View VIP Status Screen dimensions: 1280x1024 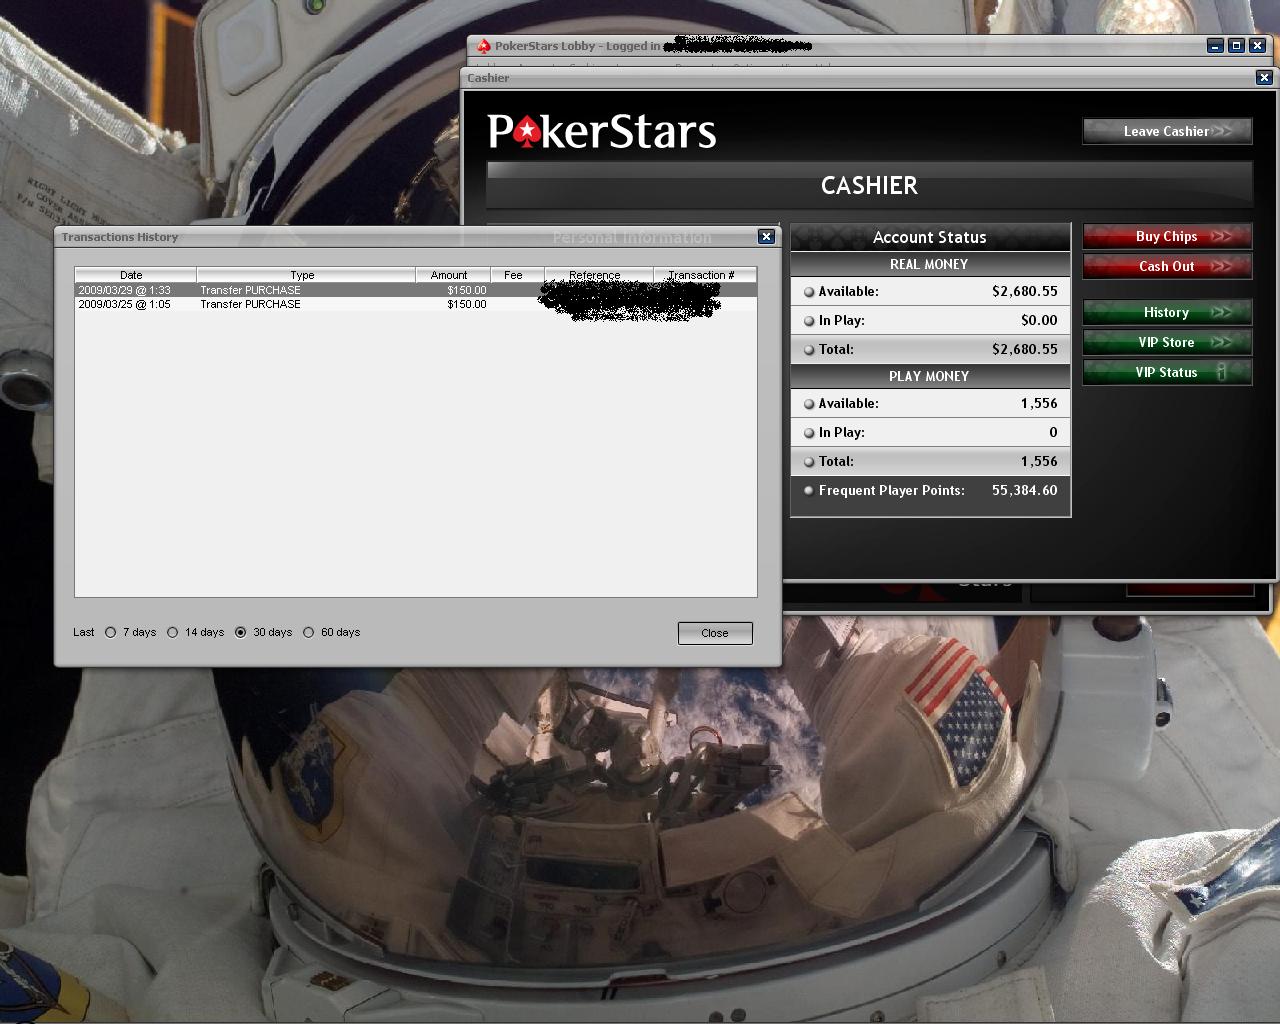tap(1167, 372)
